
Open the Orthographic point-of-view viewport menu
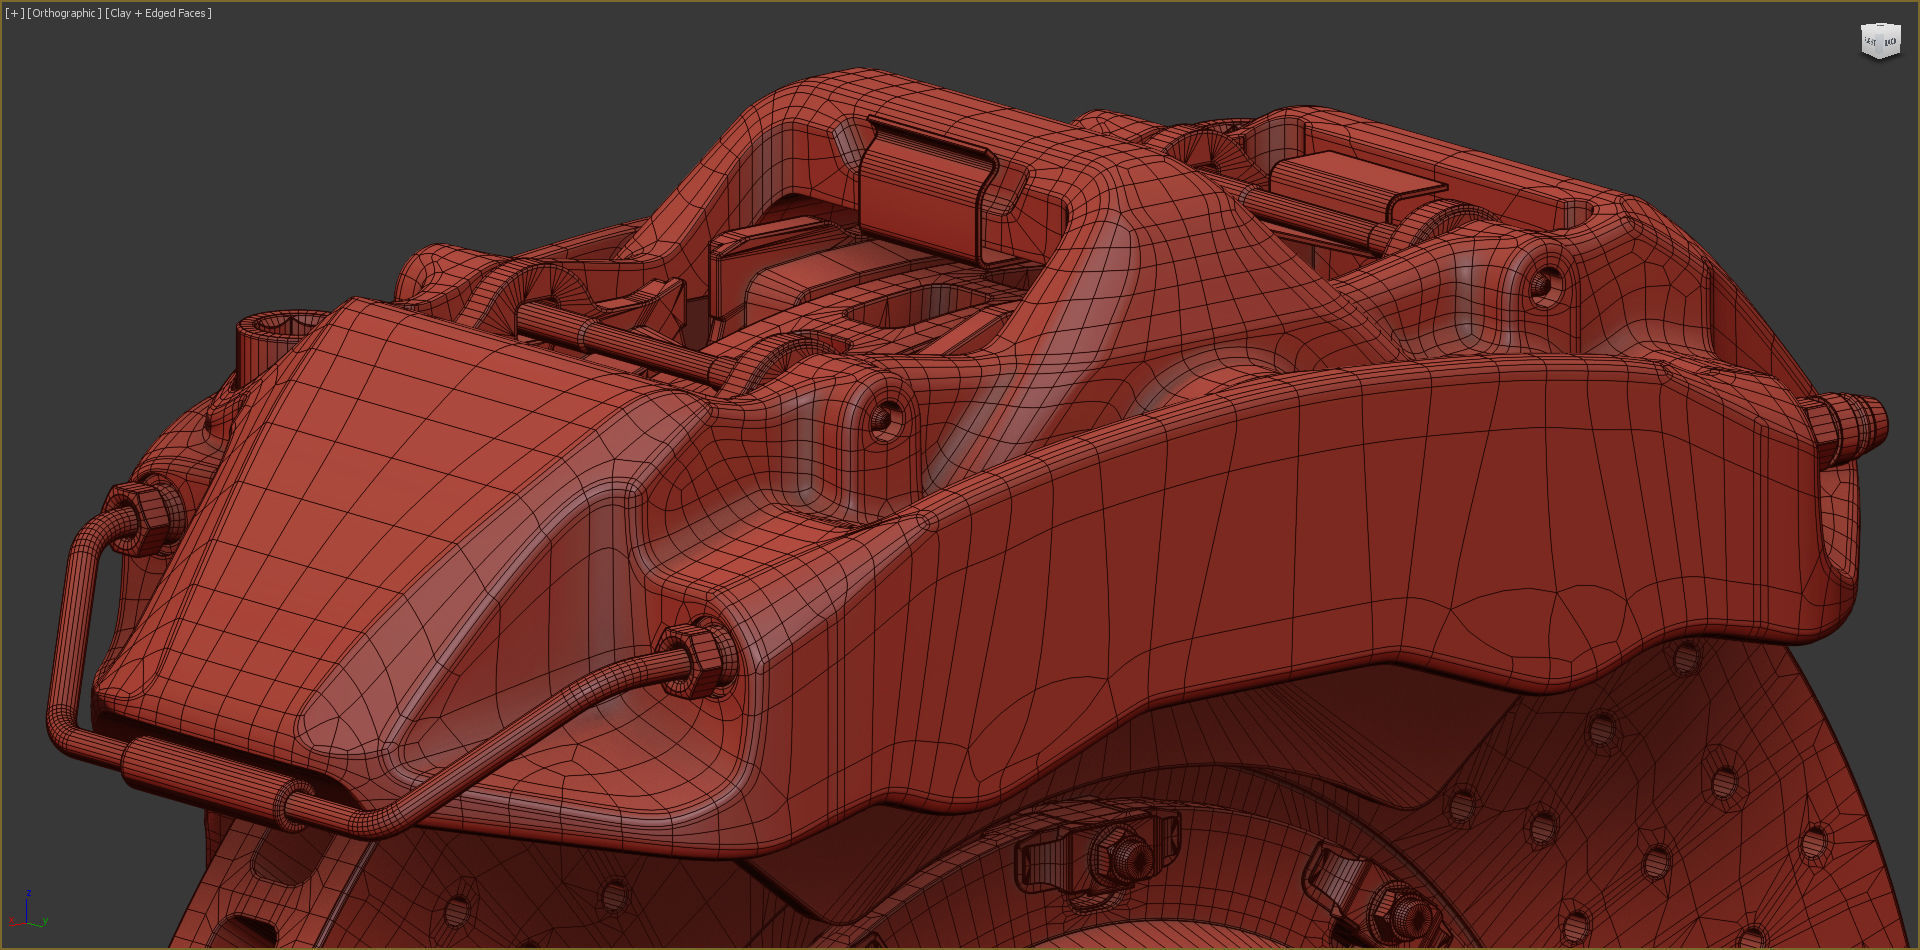click(64, 13)
